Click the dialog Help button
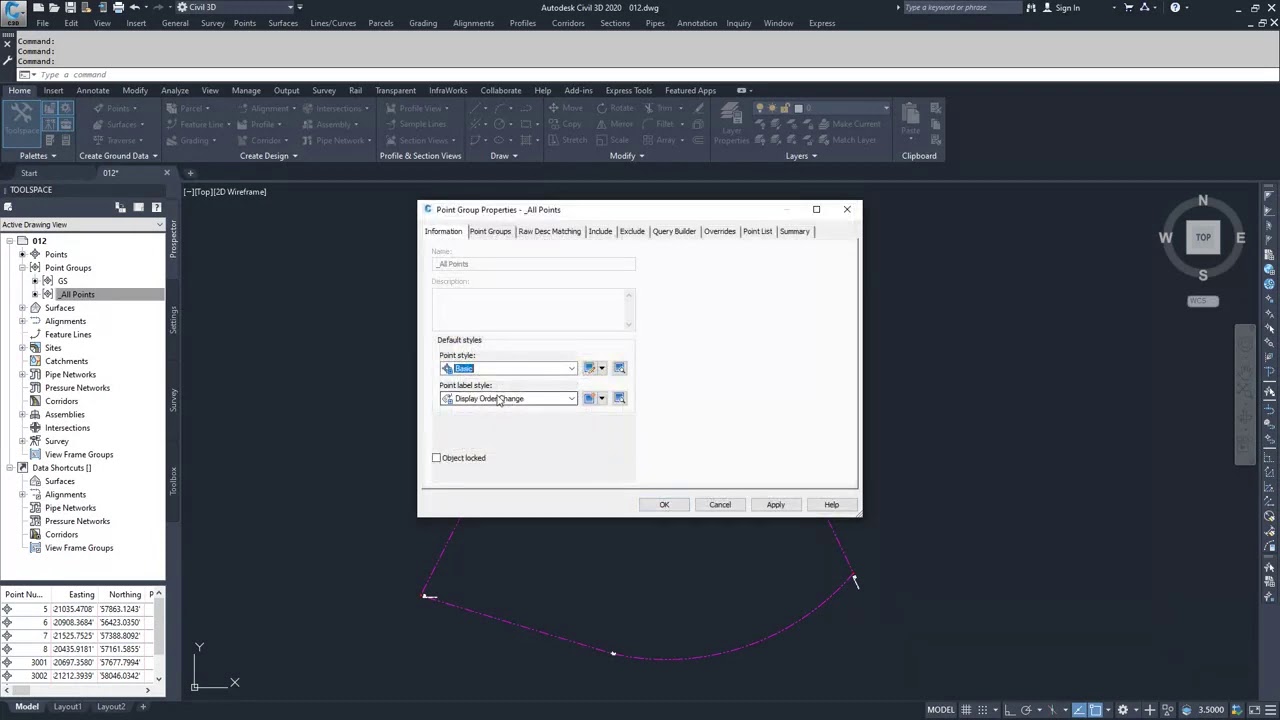1280x720 pixels. tap(831, 505)
